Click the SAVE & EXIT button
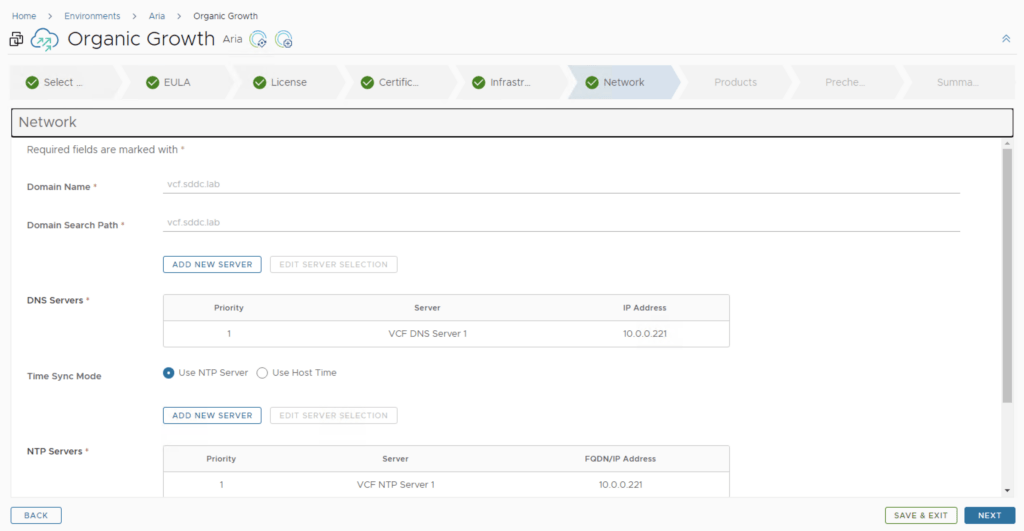 coord(920,515)
